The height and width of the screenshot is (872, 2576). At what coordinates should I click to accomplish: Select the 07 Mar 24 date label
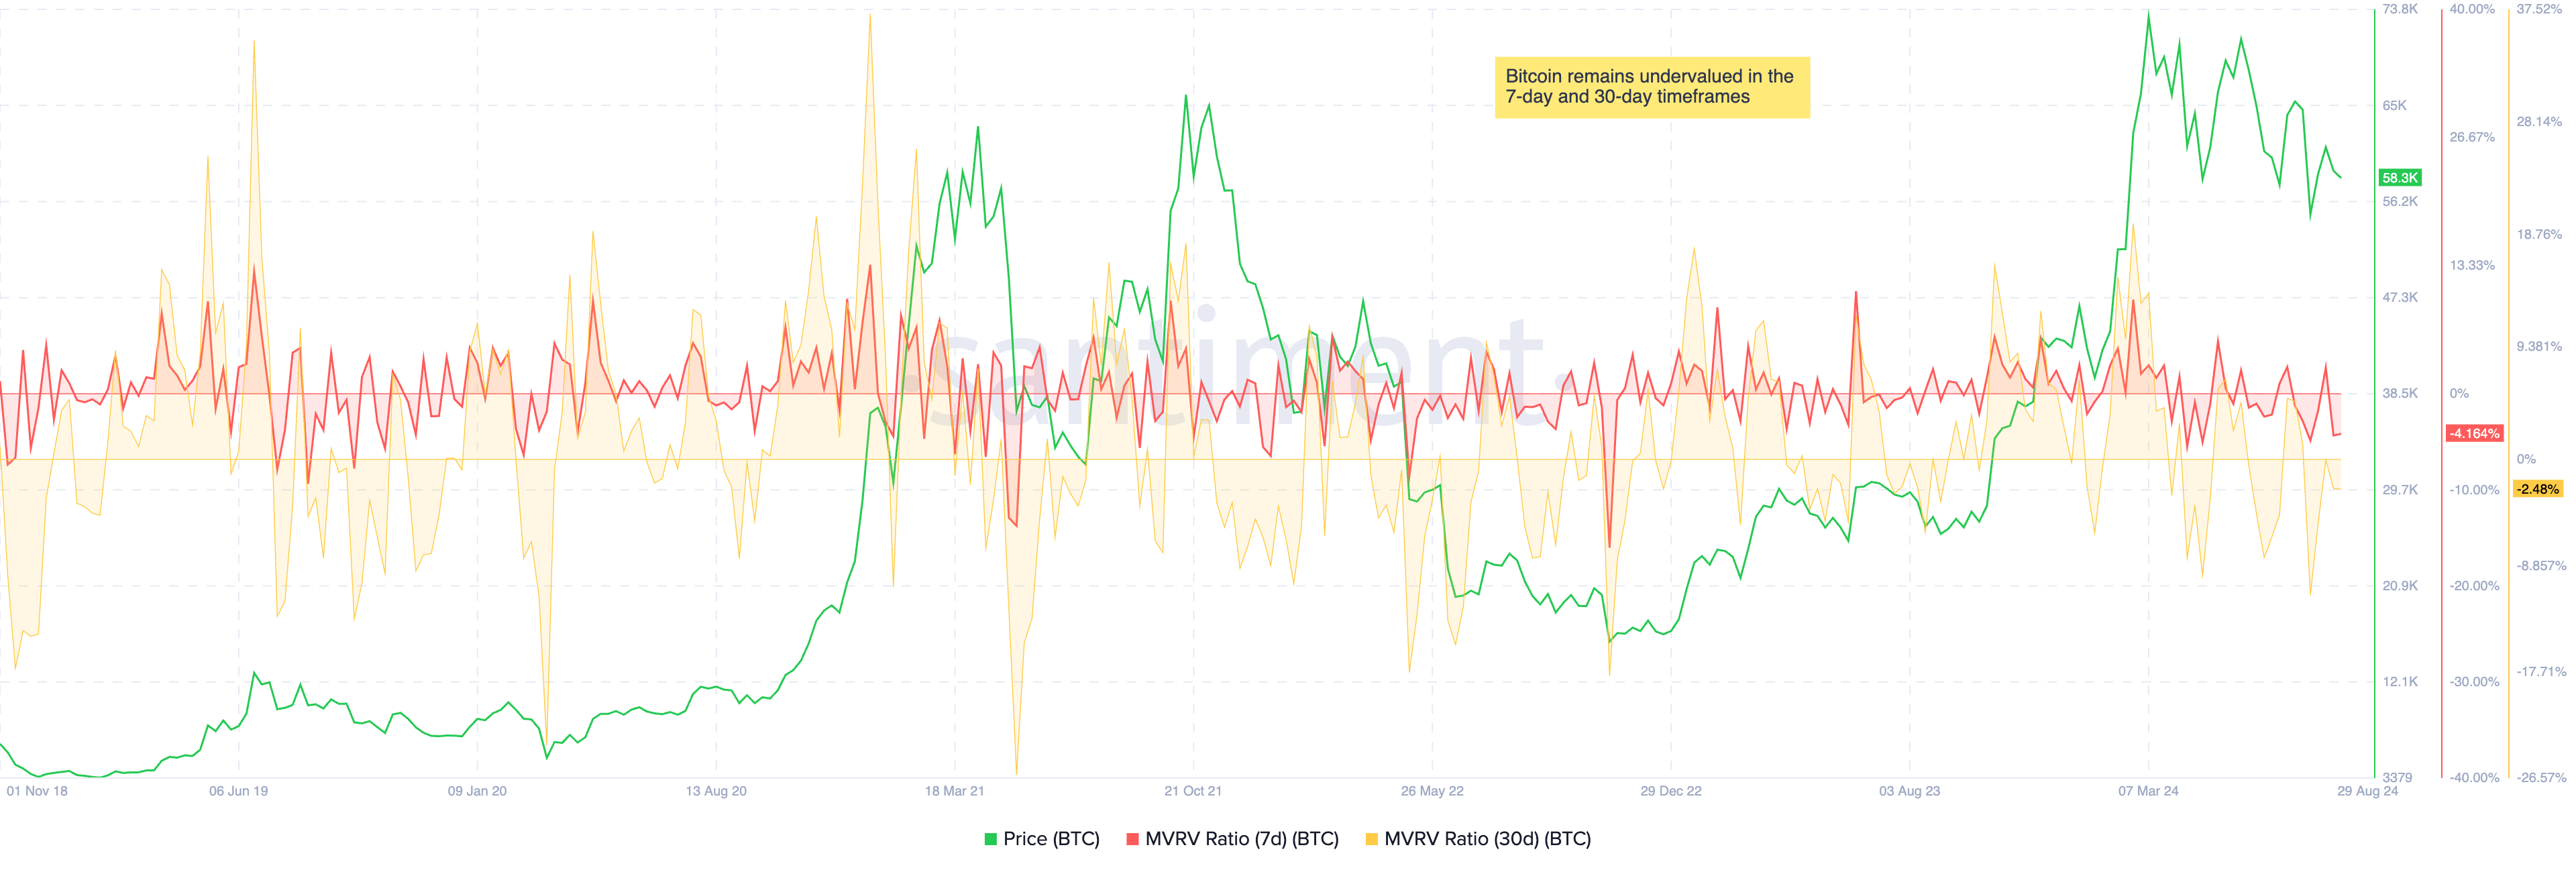[2148, 791]
